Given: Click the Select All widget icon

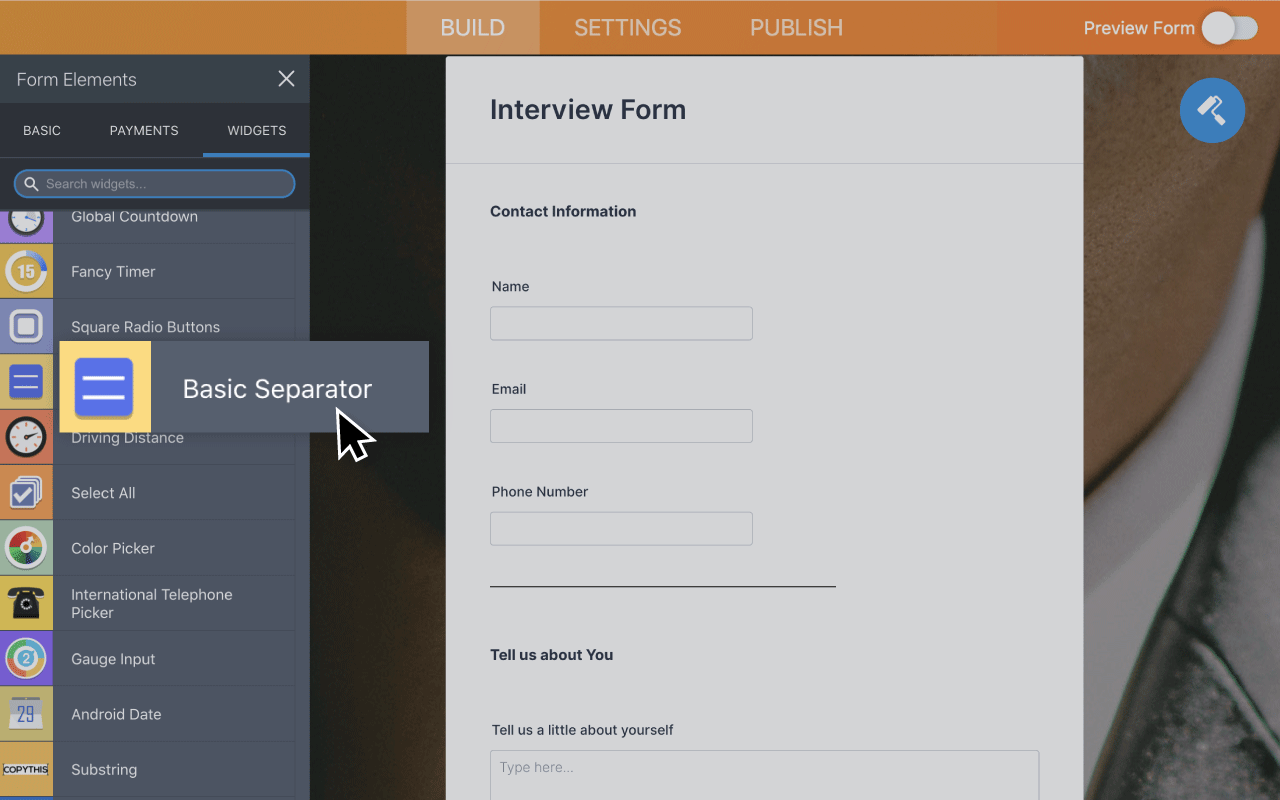Looking at the screenshot, I should (x=27, y=492).
